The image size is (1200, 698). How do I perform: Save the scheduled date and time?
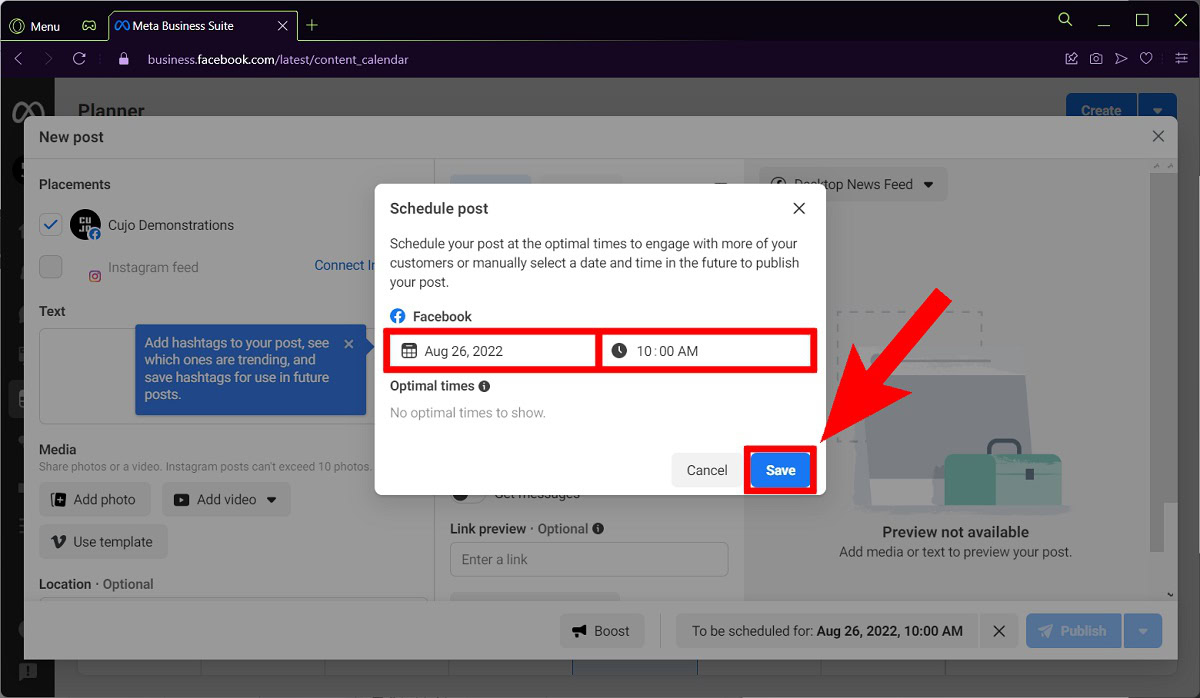(781, 470)
